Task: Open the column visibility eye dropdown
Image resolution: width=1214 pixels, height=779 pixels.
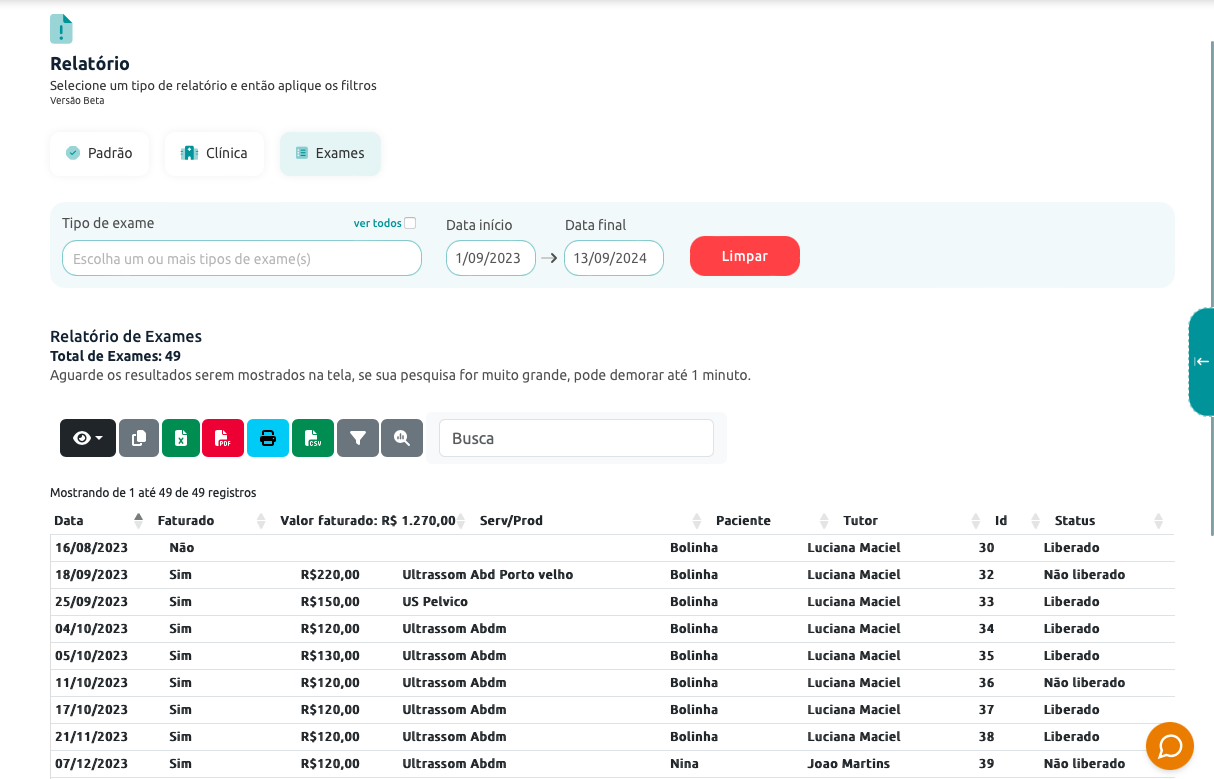Action: point(88,438)
